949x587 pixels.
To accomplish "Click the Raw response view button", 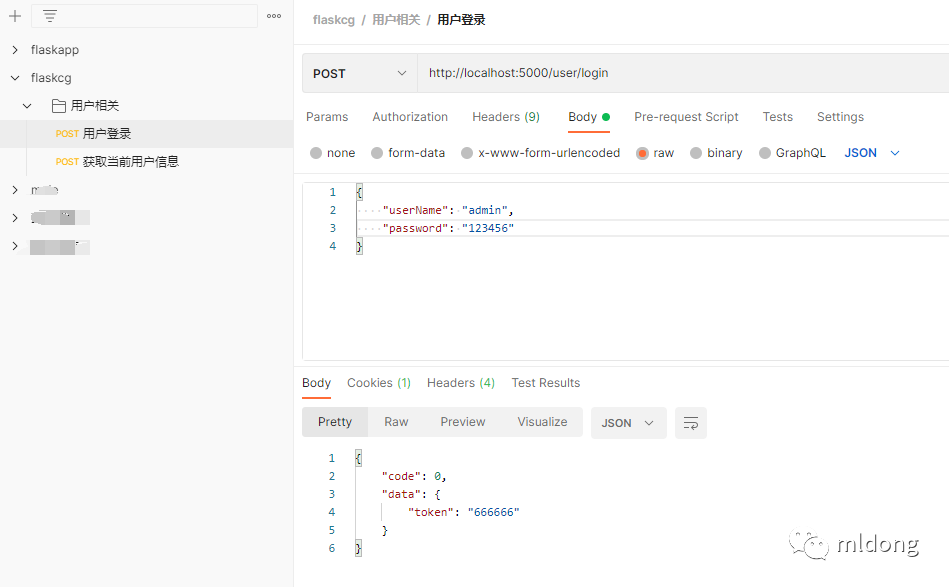I will tap(396, 422).
